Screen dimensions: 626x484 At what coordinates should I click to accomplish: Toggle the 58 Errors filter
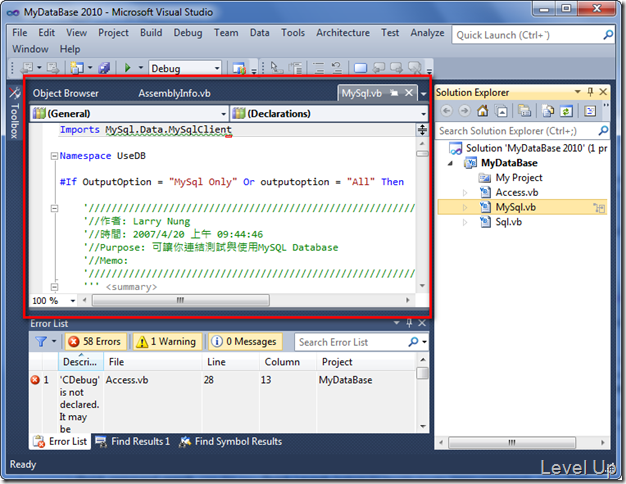click(x=96, y=342)
